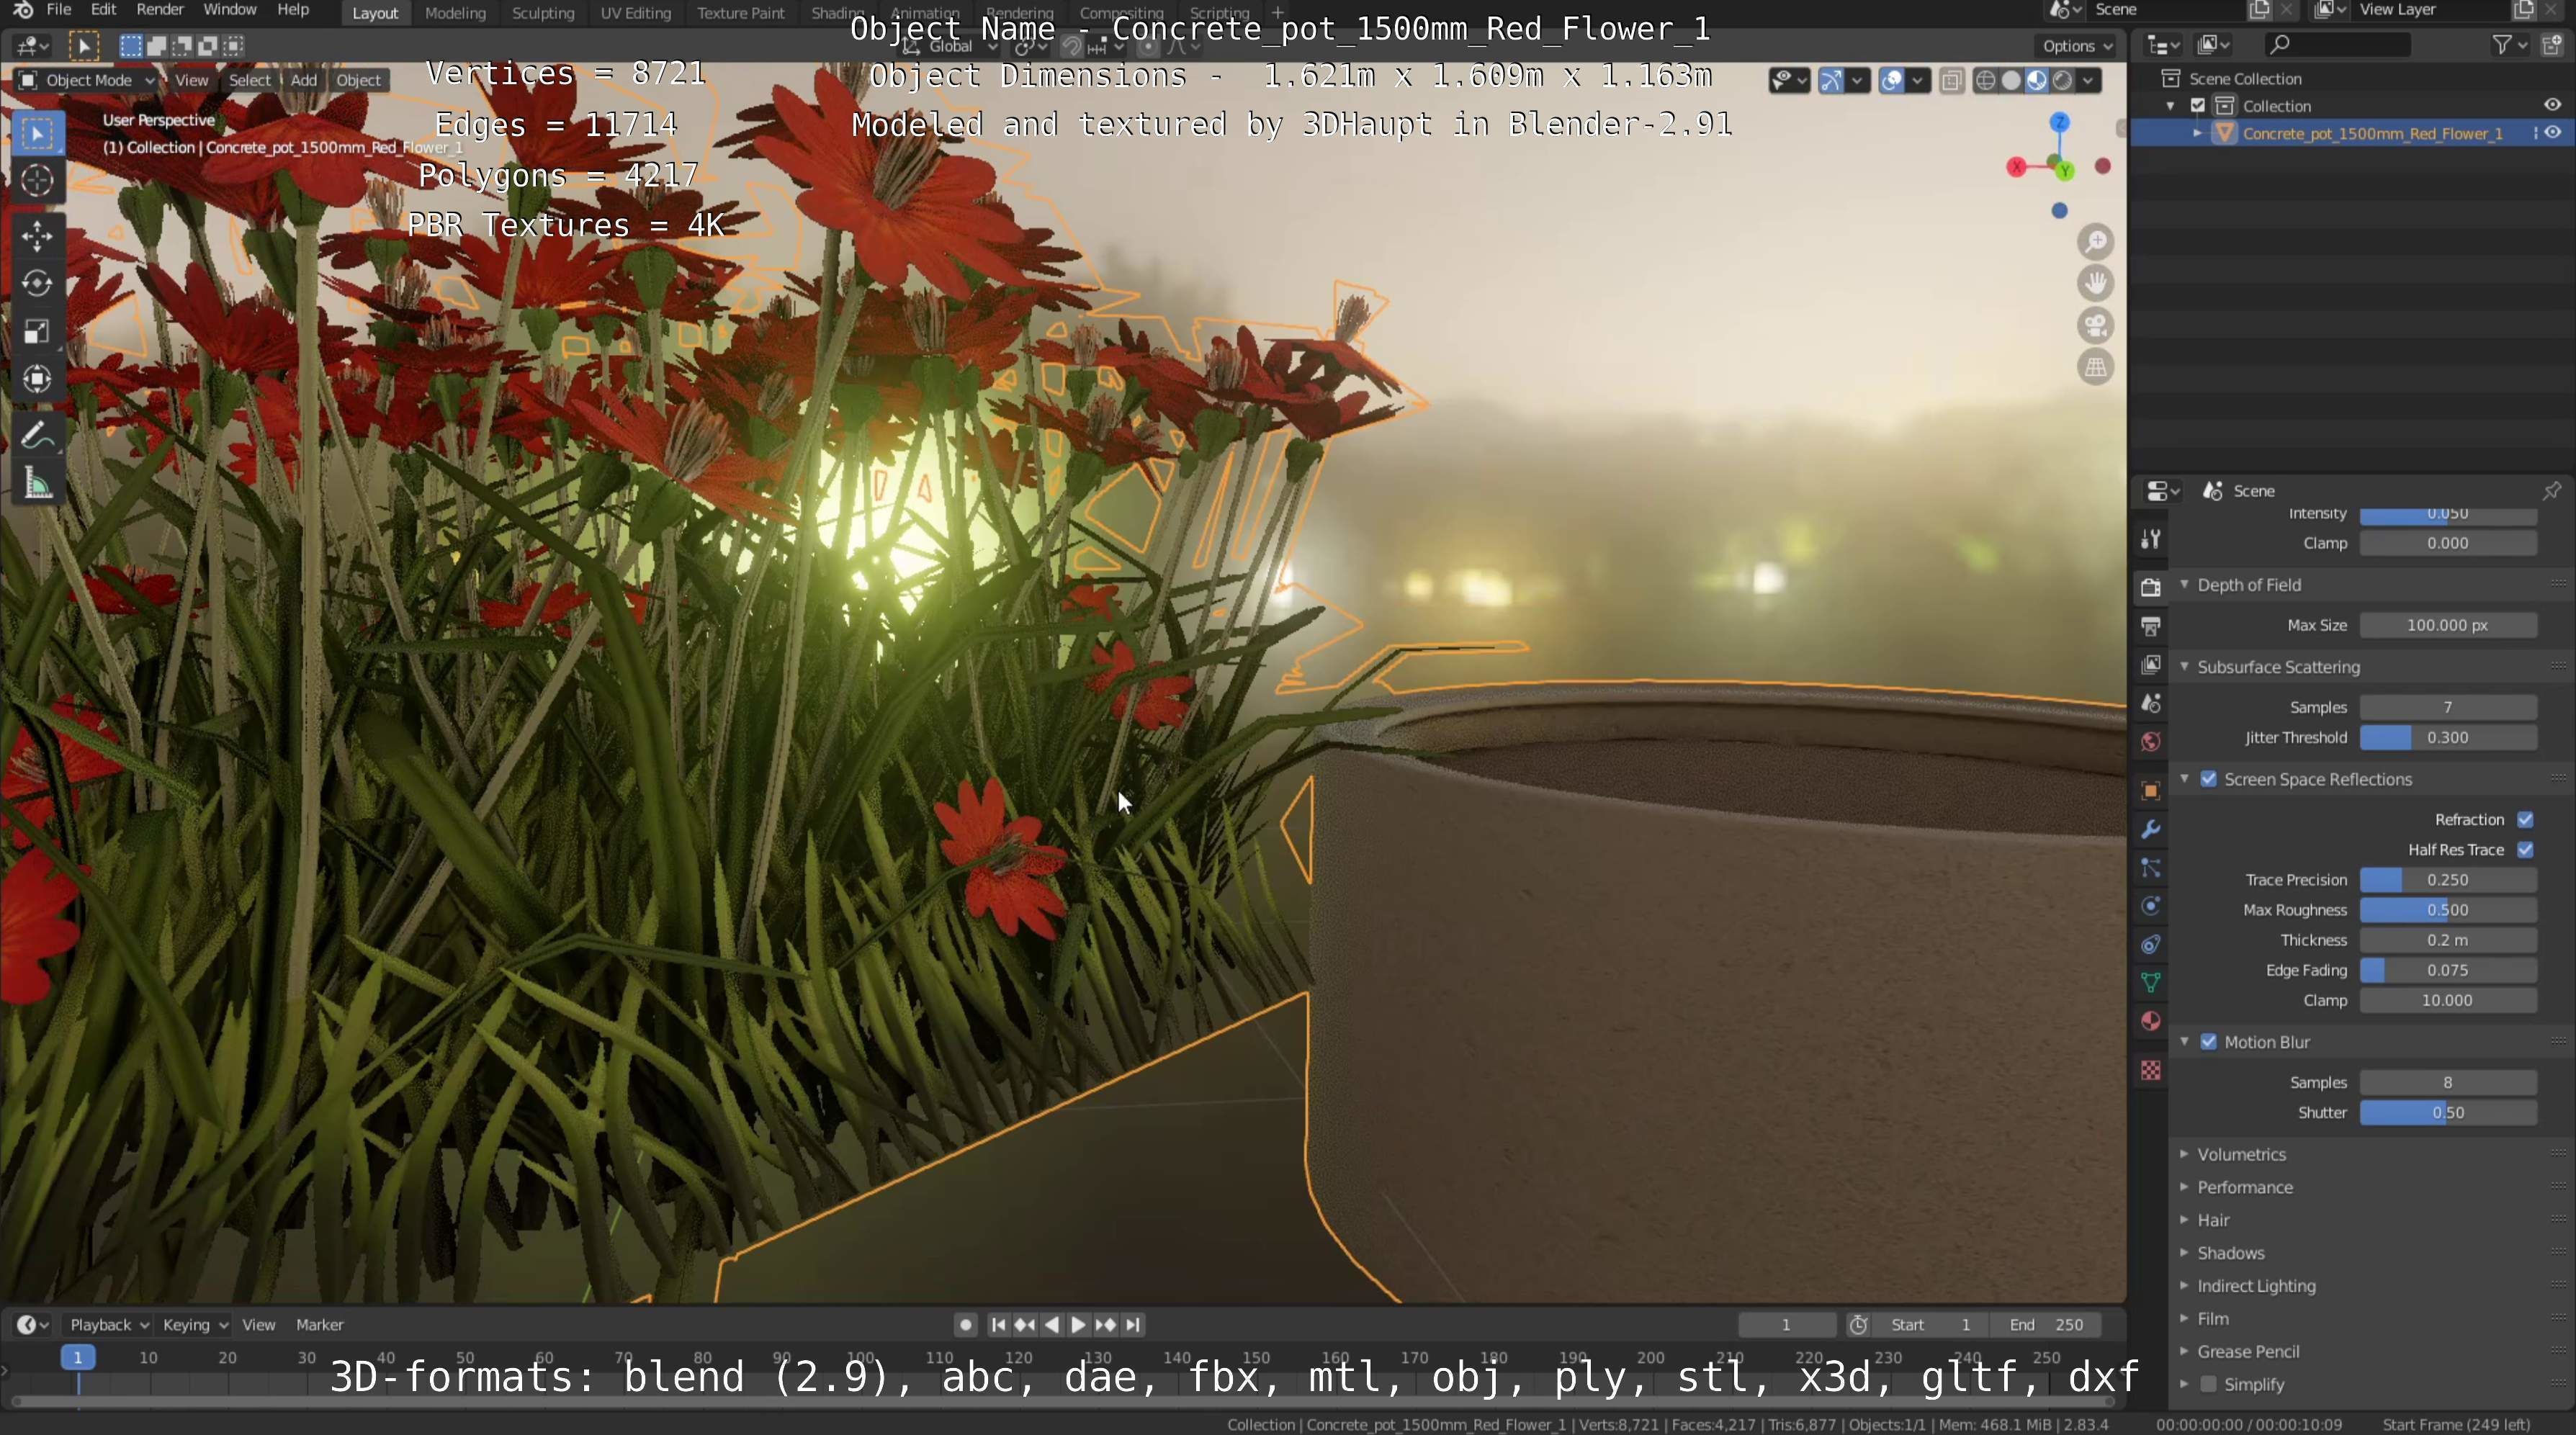Expand the Volumetrics panel
The height and width of the screenshot is (1435, 2576).
2241,1155
